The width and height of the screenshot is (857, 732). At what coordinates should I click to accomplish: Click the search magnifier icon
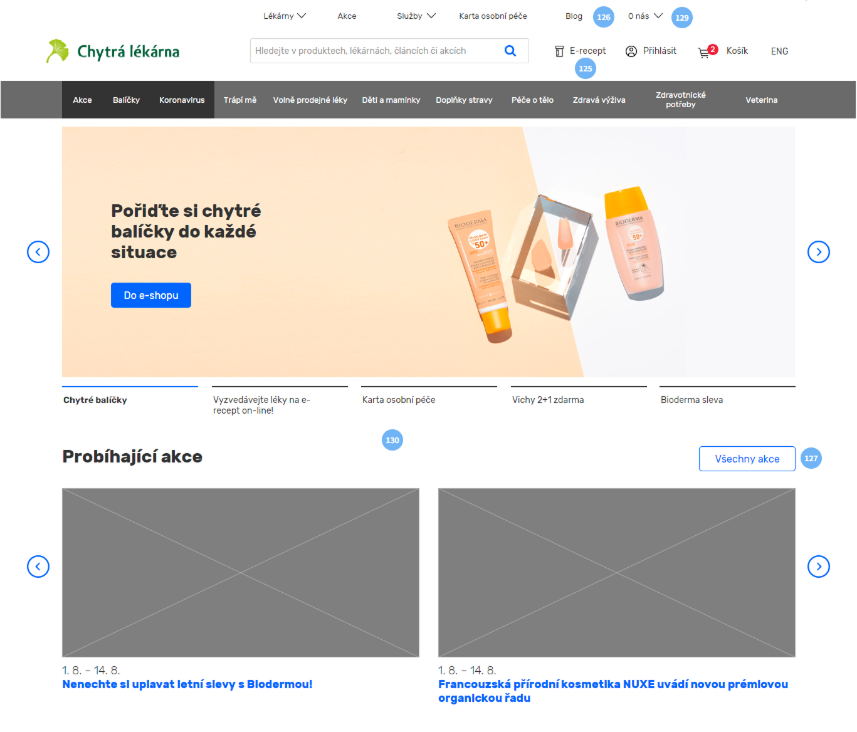coord(510,51)
